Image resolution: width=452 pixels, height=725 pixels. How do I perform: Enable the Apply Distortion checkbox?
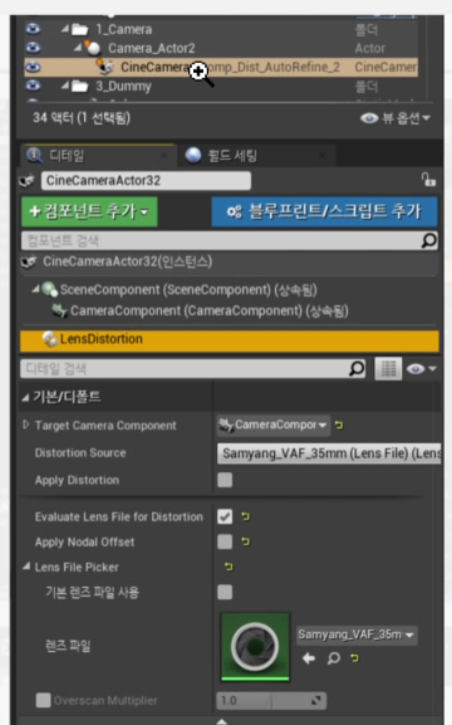click(225, 480)
